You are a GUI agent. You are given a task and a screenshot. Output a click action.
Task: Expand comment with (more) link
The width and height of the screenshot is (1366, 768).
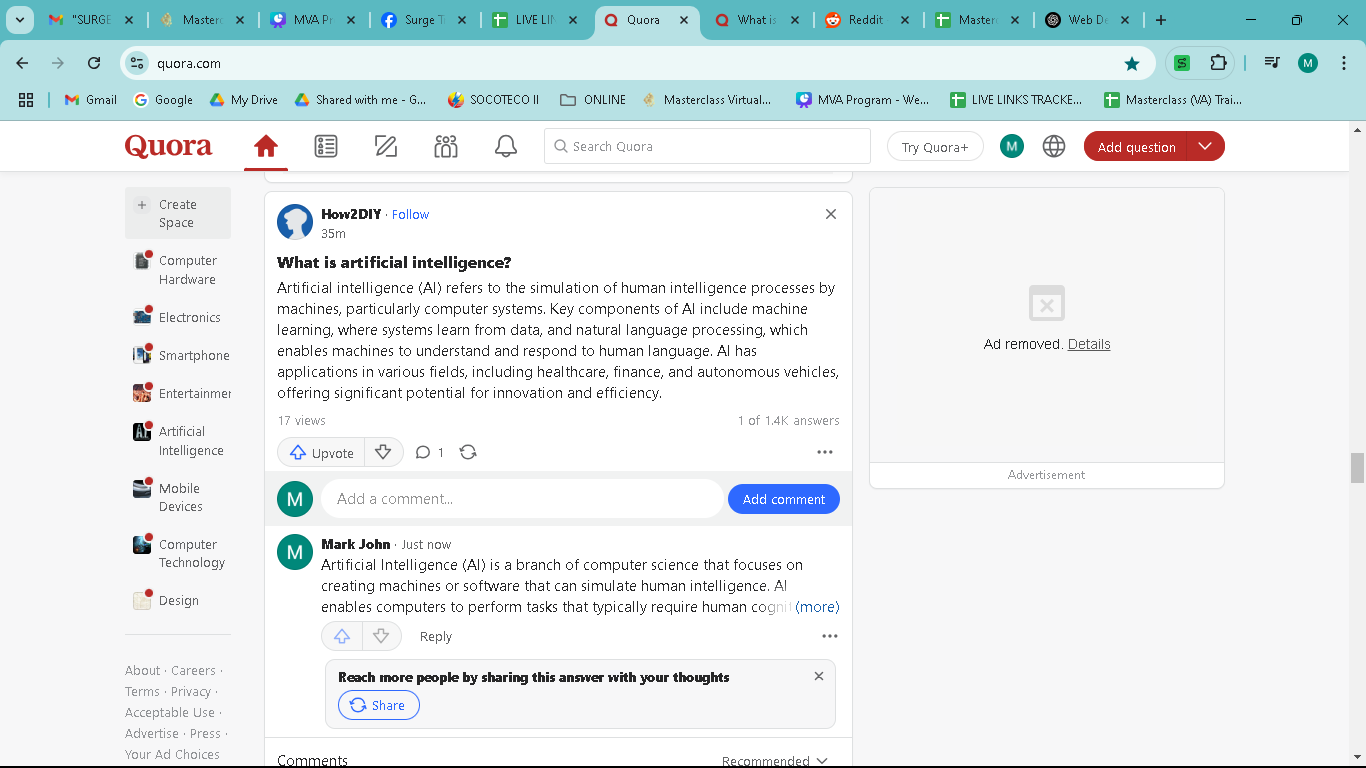817,607
